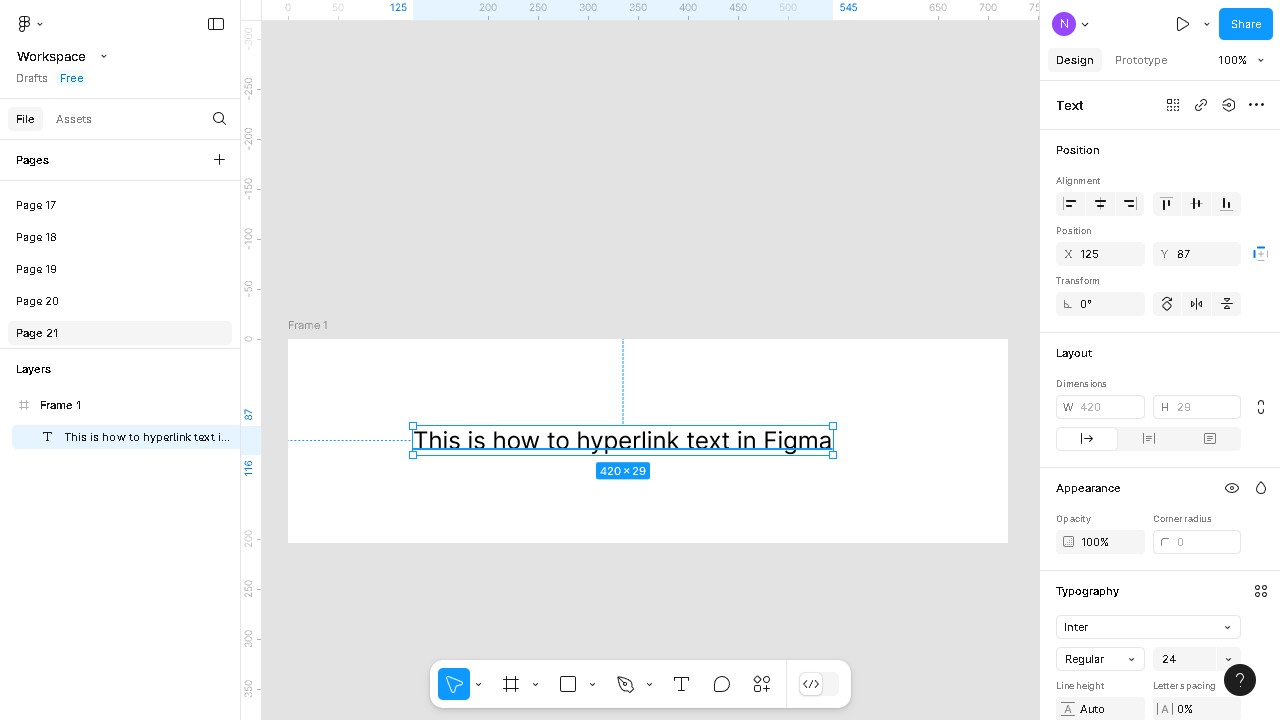Screen dimensions: 1280x720
Task: Open the Assets tab in the sidebar
Action: point(73,119)
